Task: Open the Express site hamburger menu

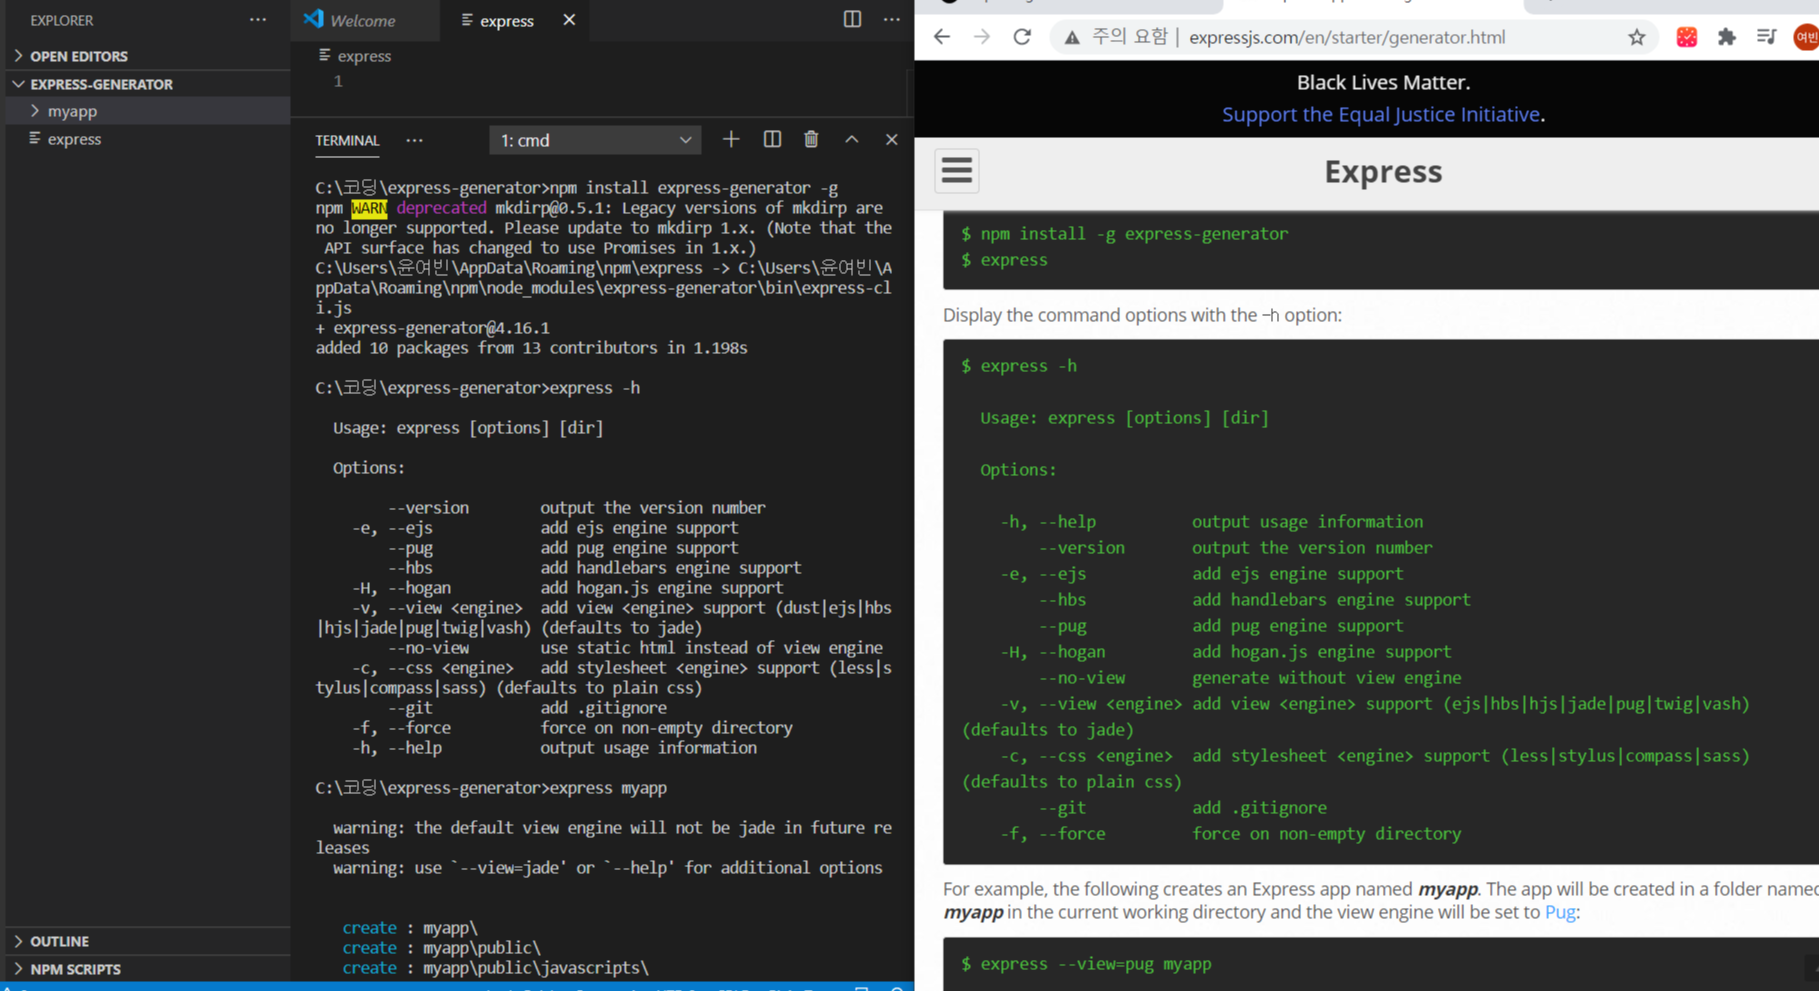Action: point(957,171)
